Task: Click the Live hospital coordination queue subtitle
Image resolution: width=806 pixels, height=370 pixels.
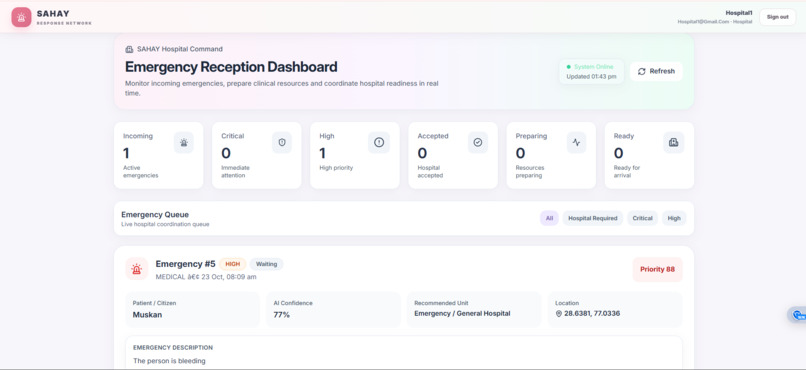Action: pyautogui.click(x=165, y=225)
